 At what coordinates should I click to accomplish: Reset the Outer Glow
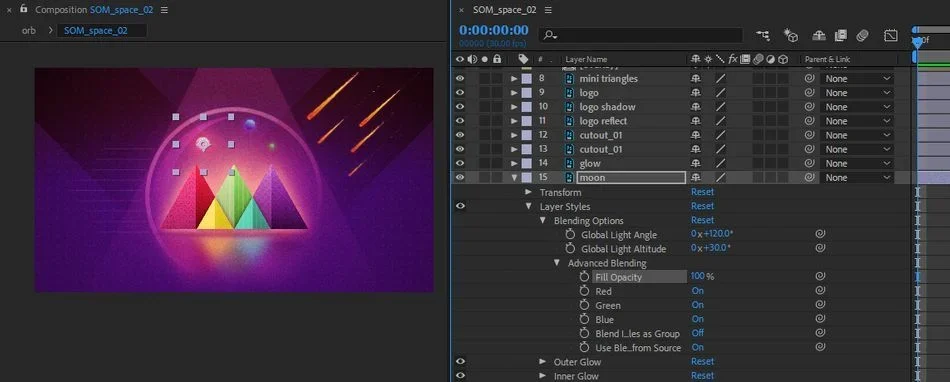point(702,361)
